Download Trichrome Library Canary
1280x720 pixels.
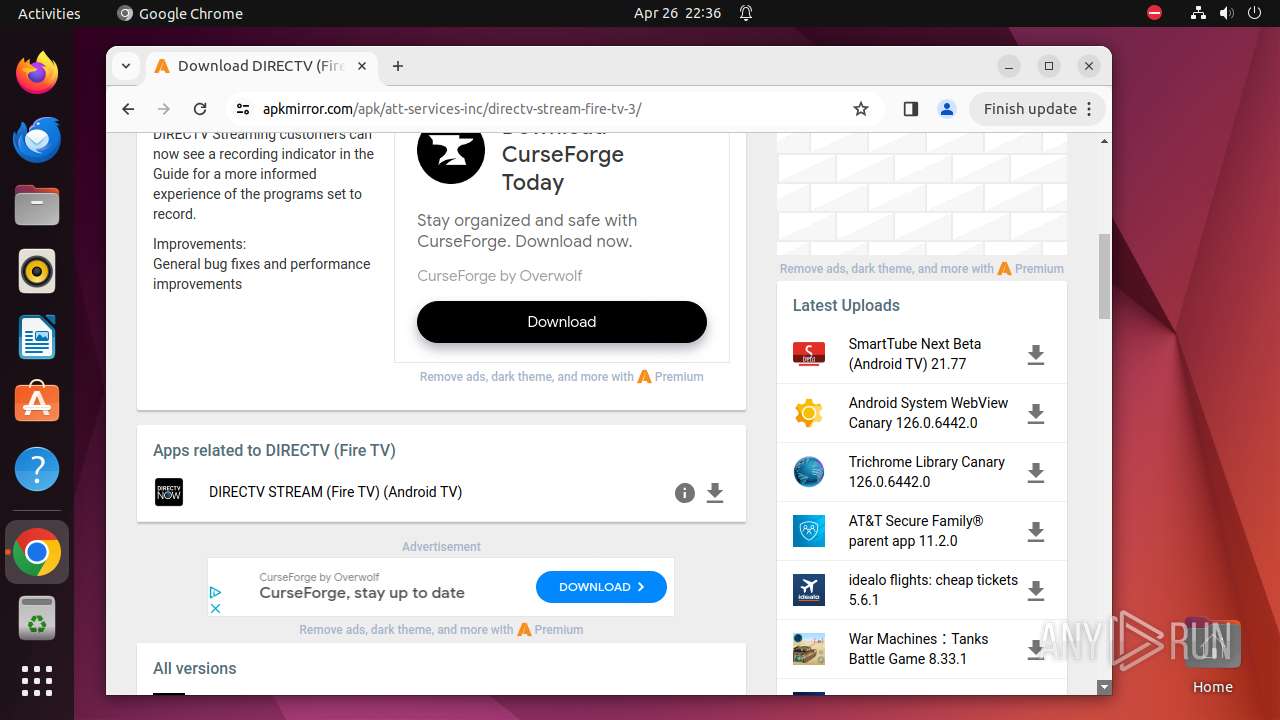pos(1036,472)
